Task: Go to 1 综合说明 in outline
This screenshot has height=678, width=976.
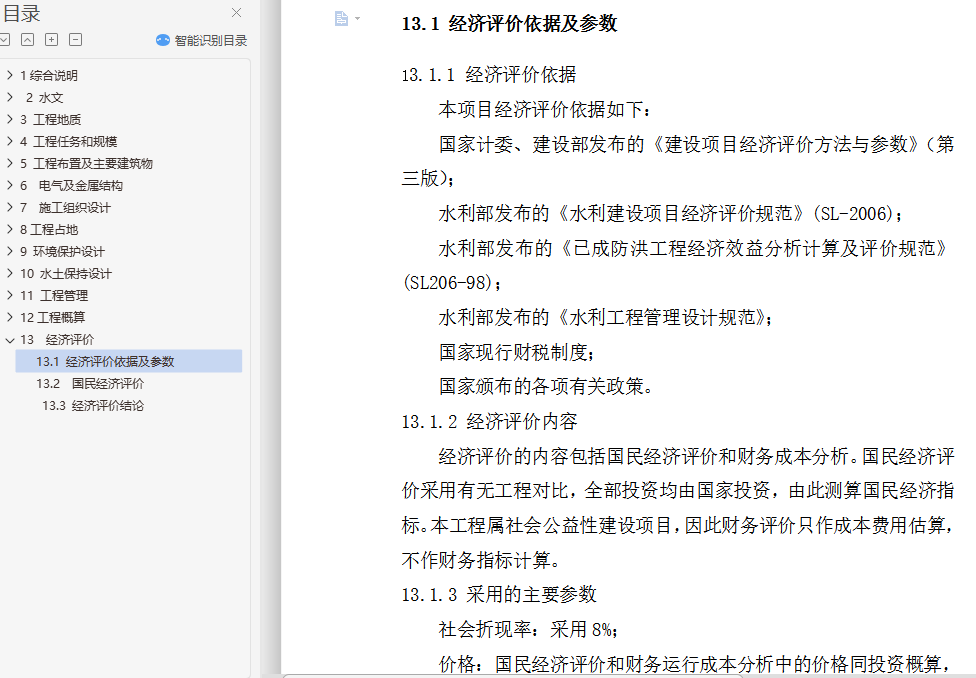Action: click(x=49, y=75)
